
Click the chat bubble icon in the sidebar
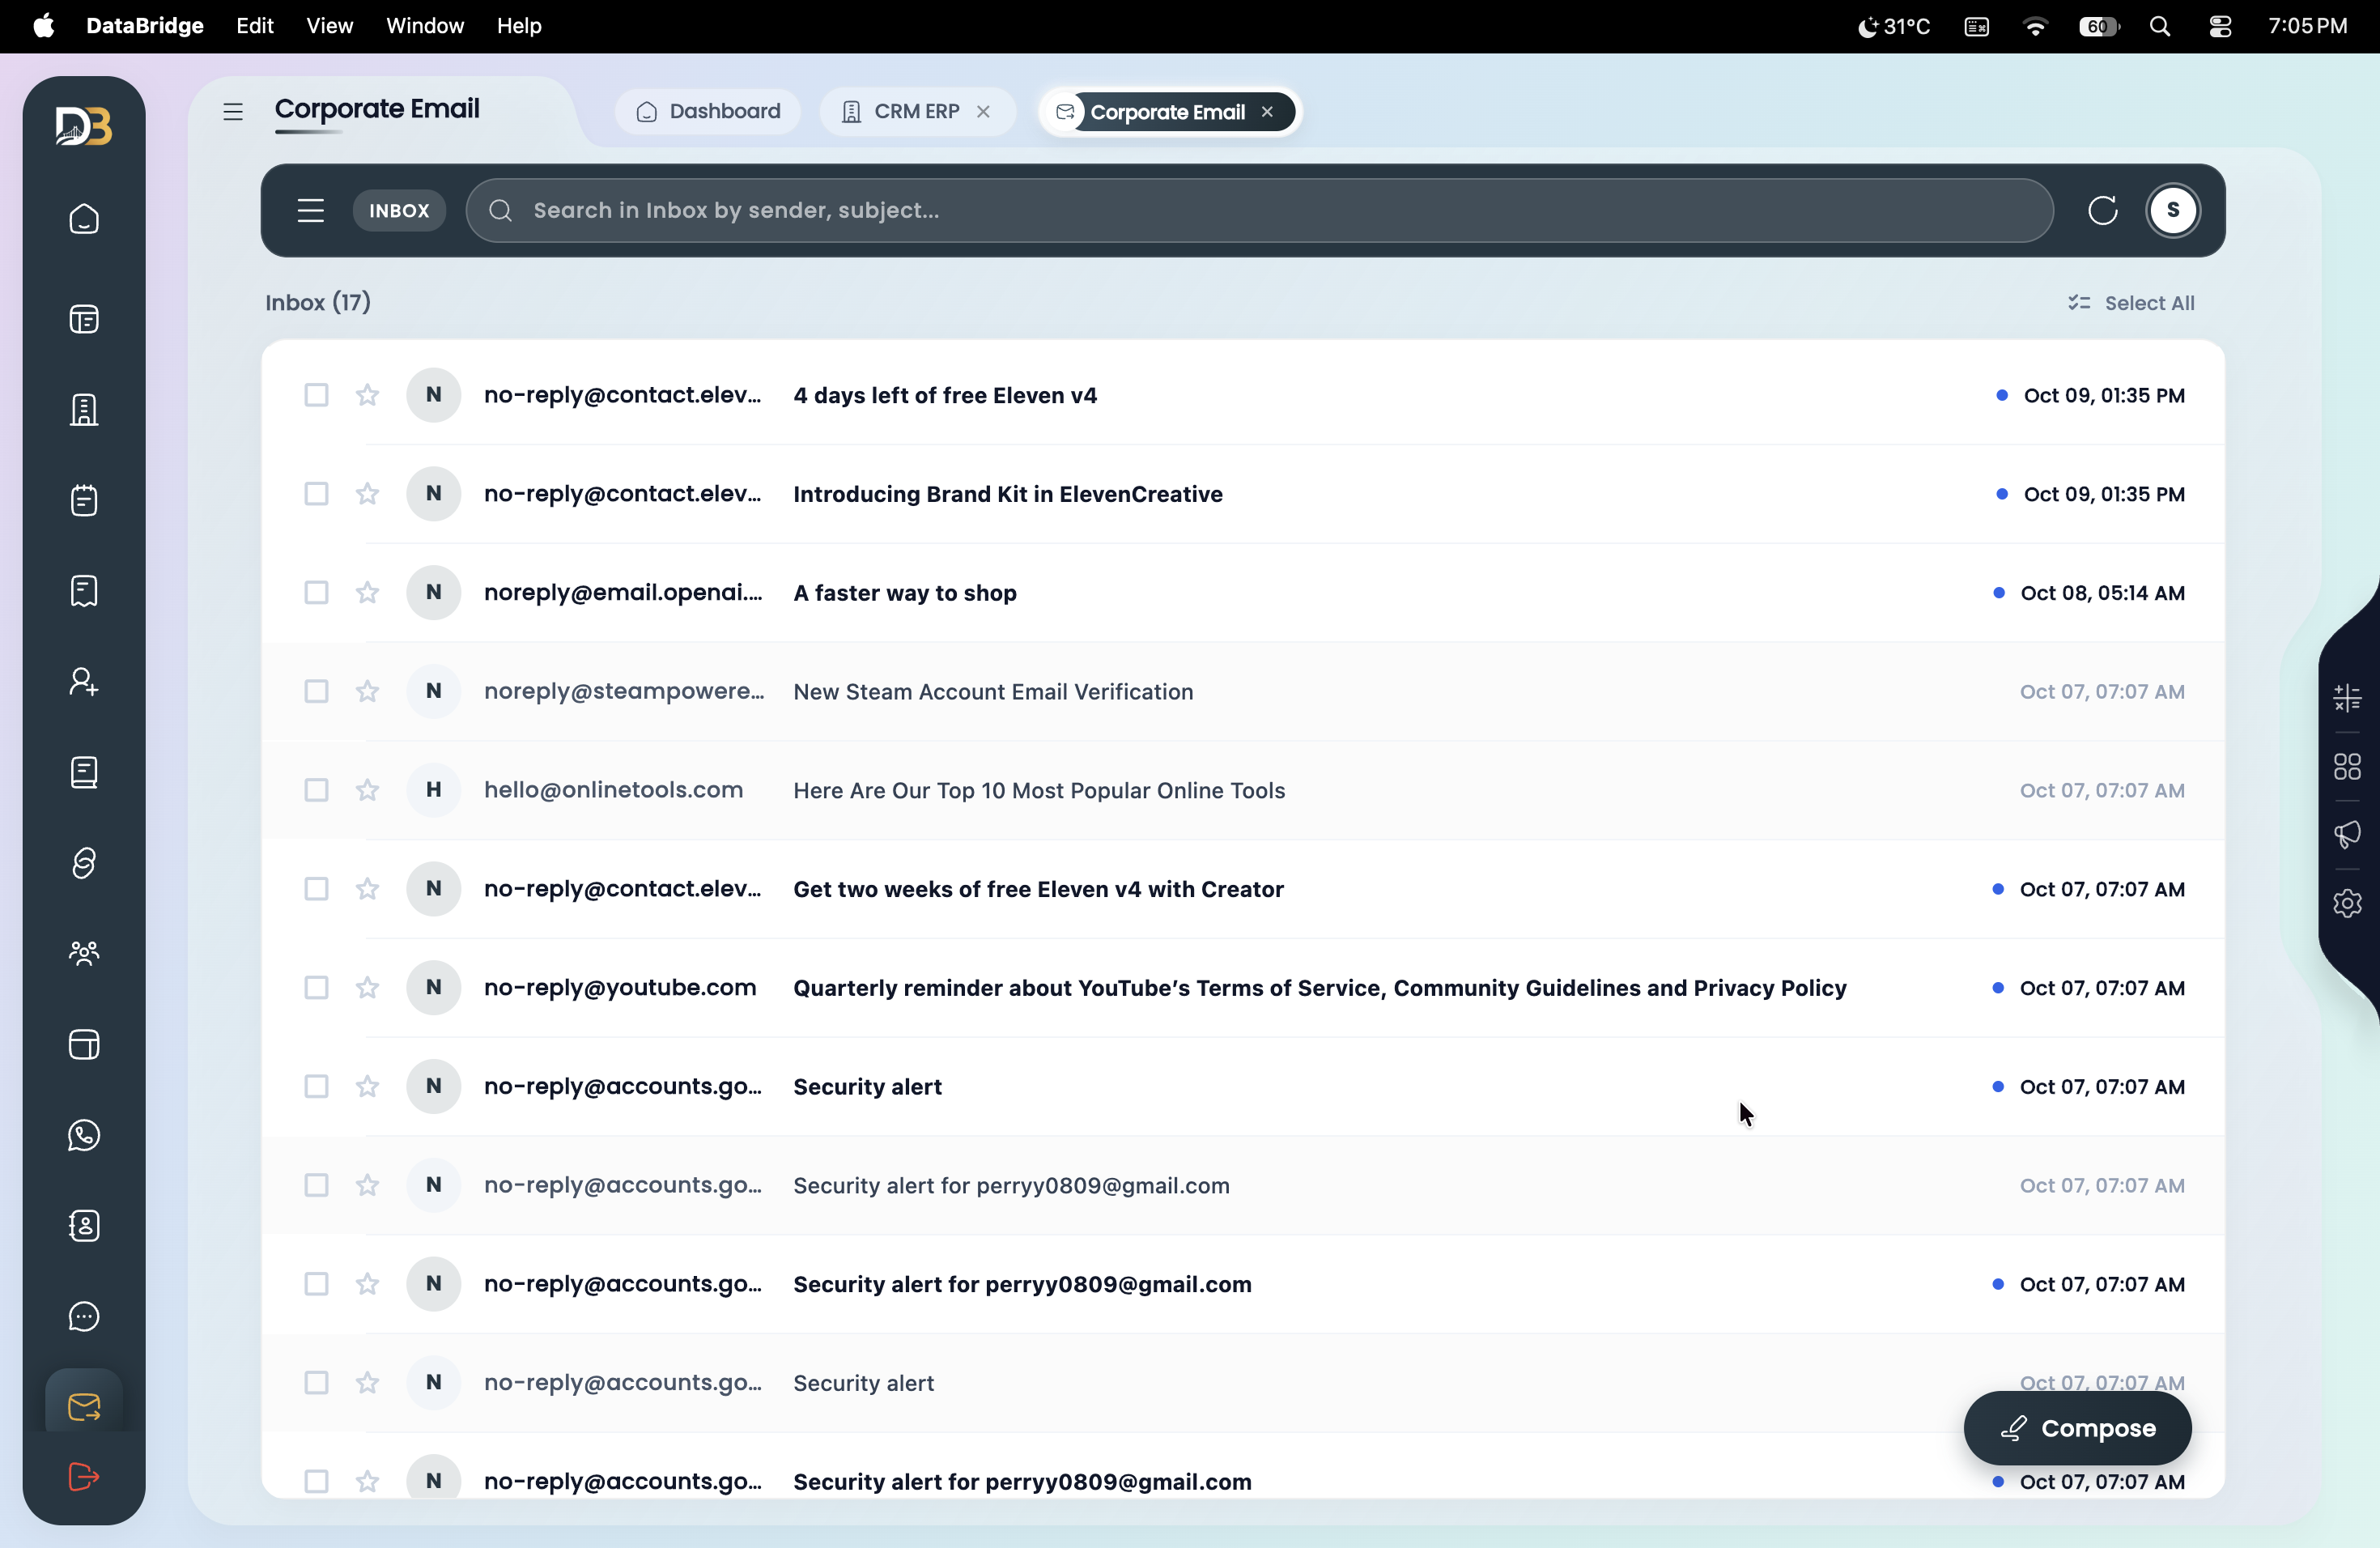pos(84,1316)
